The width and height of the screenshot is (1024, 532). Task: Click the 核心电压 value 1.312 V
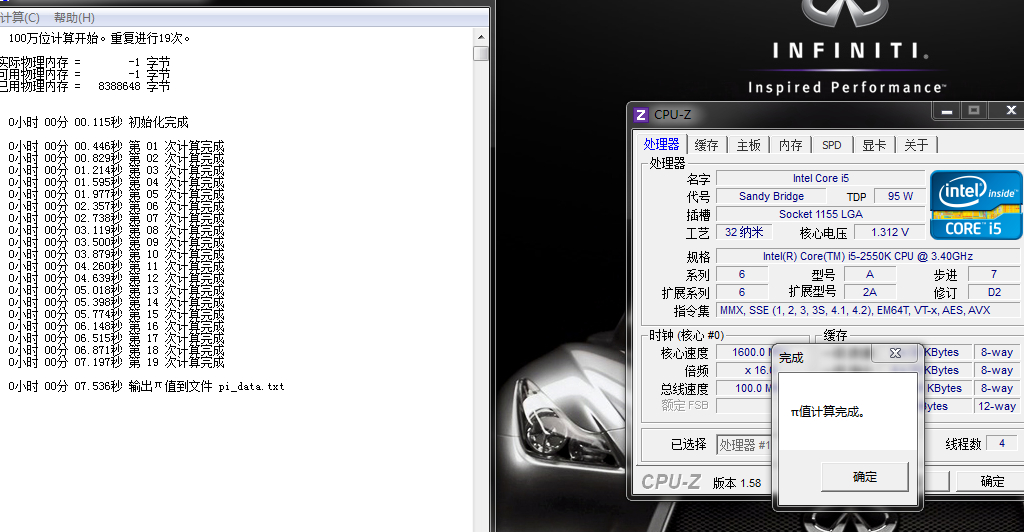coord(889,232)
